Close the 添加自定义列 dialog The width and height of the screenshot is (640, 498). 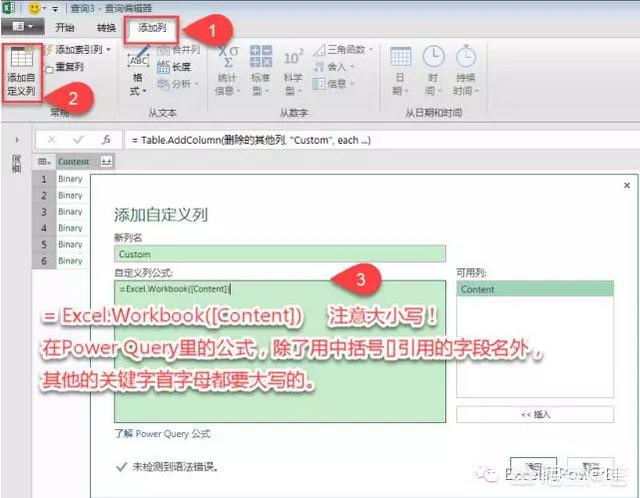pyautogui.click(x=627, y=185)
